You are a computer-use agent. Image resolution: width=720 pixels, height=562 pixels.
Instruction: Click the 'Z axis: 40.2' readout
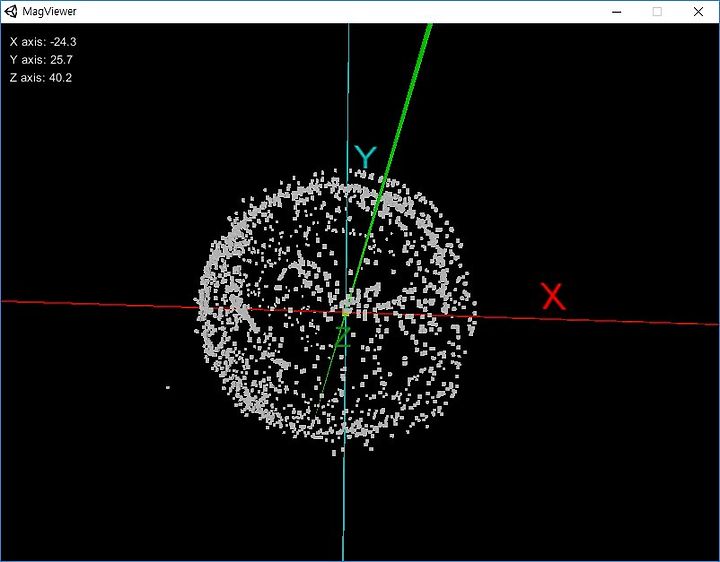[40, 78]
